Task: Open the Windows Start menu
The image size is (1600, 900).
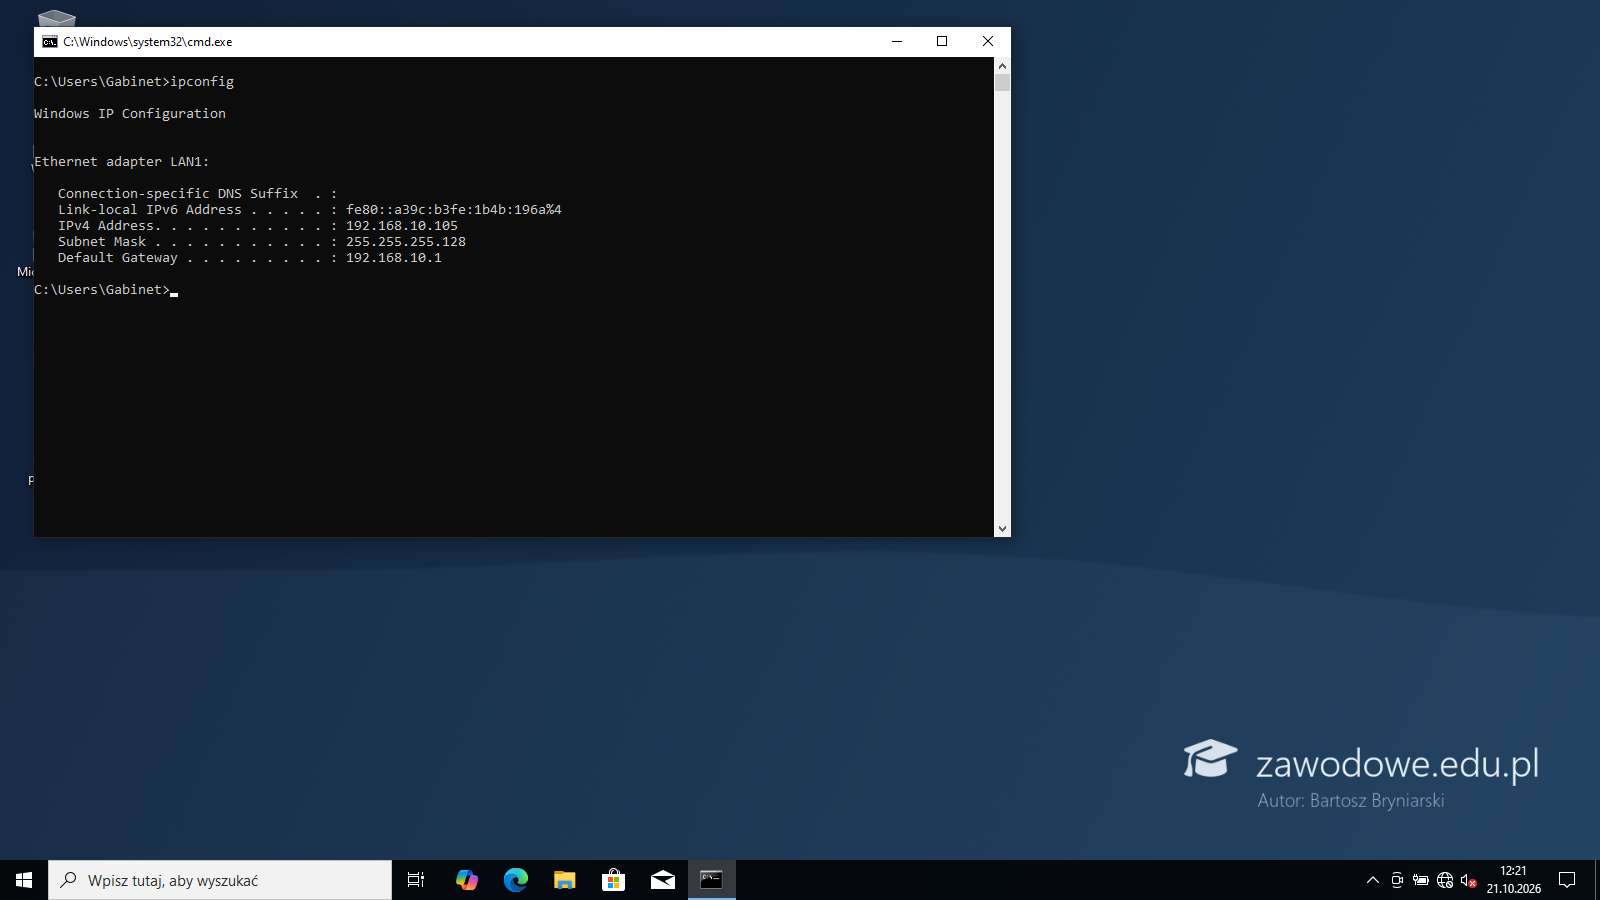Action: click(24, 880)
